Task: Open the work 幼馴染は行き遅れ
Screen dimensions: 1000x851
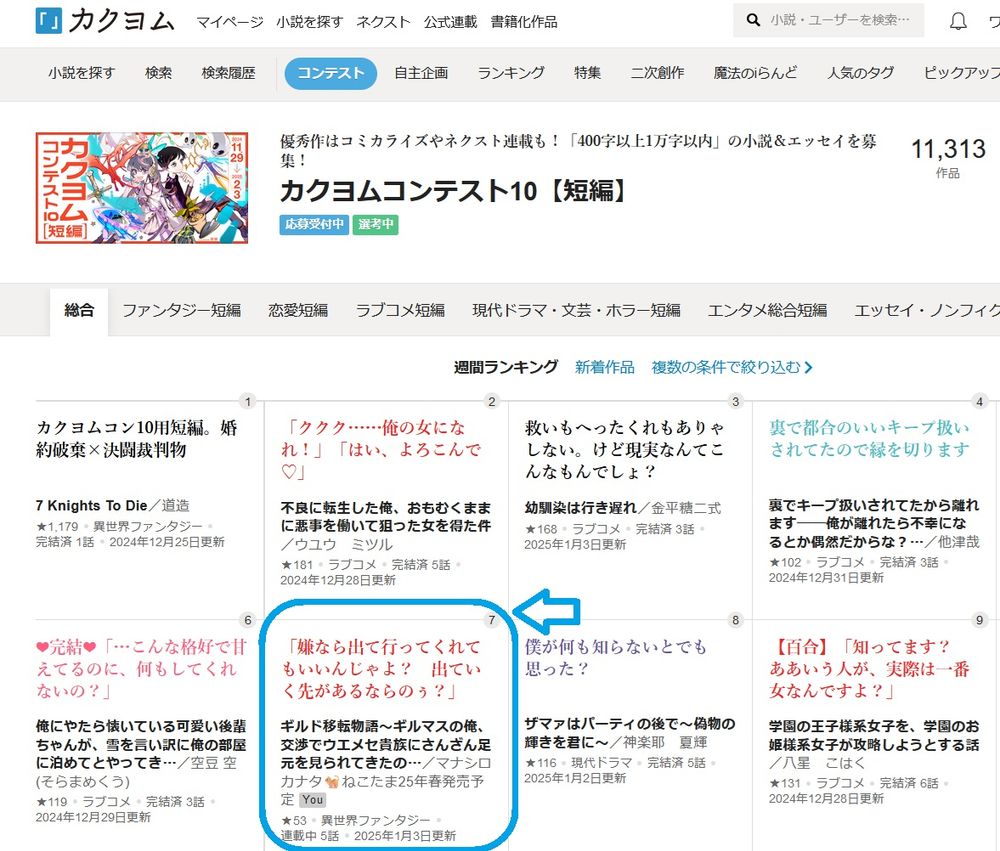Action: click(x=580, y=508)
